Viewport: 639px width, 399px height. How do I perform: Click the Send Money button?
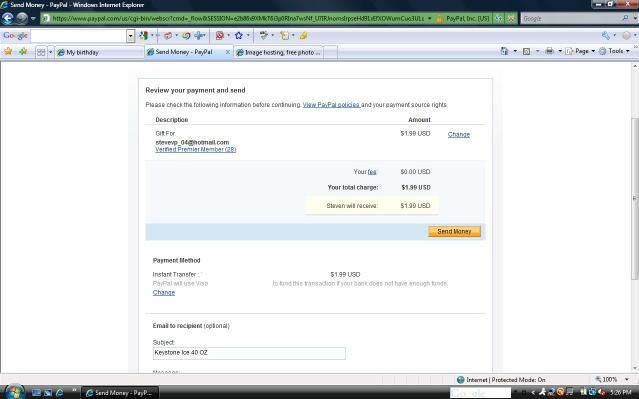coord(454,231)
